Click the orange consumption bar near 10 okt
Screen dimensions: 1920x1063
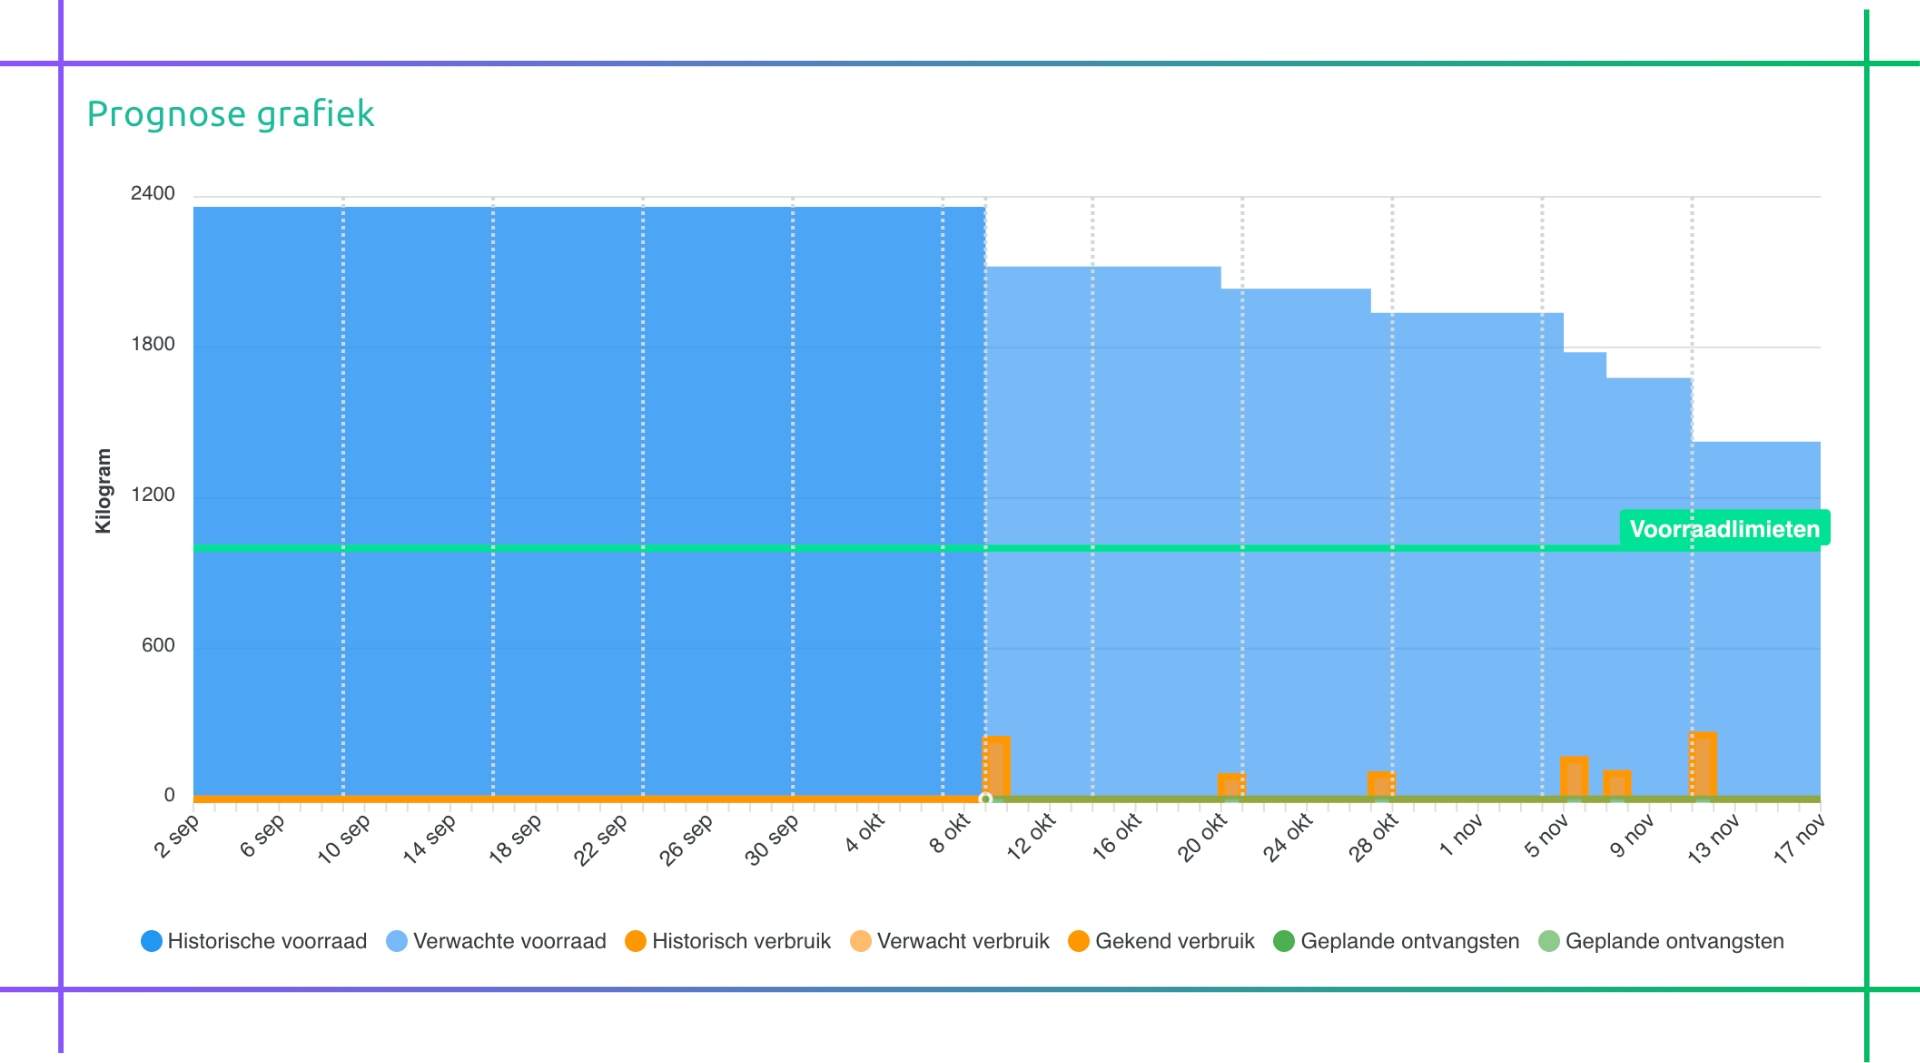click(x=997, y=766)
